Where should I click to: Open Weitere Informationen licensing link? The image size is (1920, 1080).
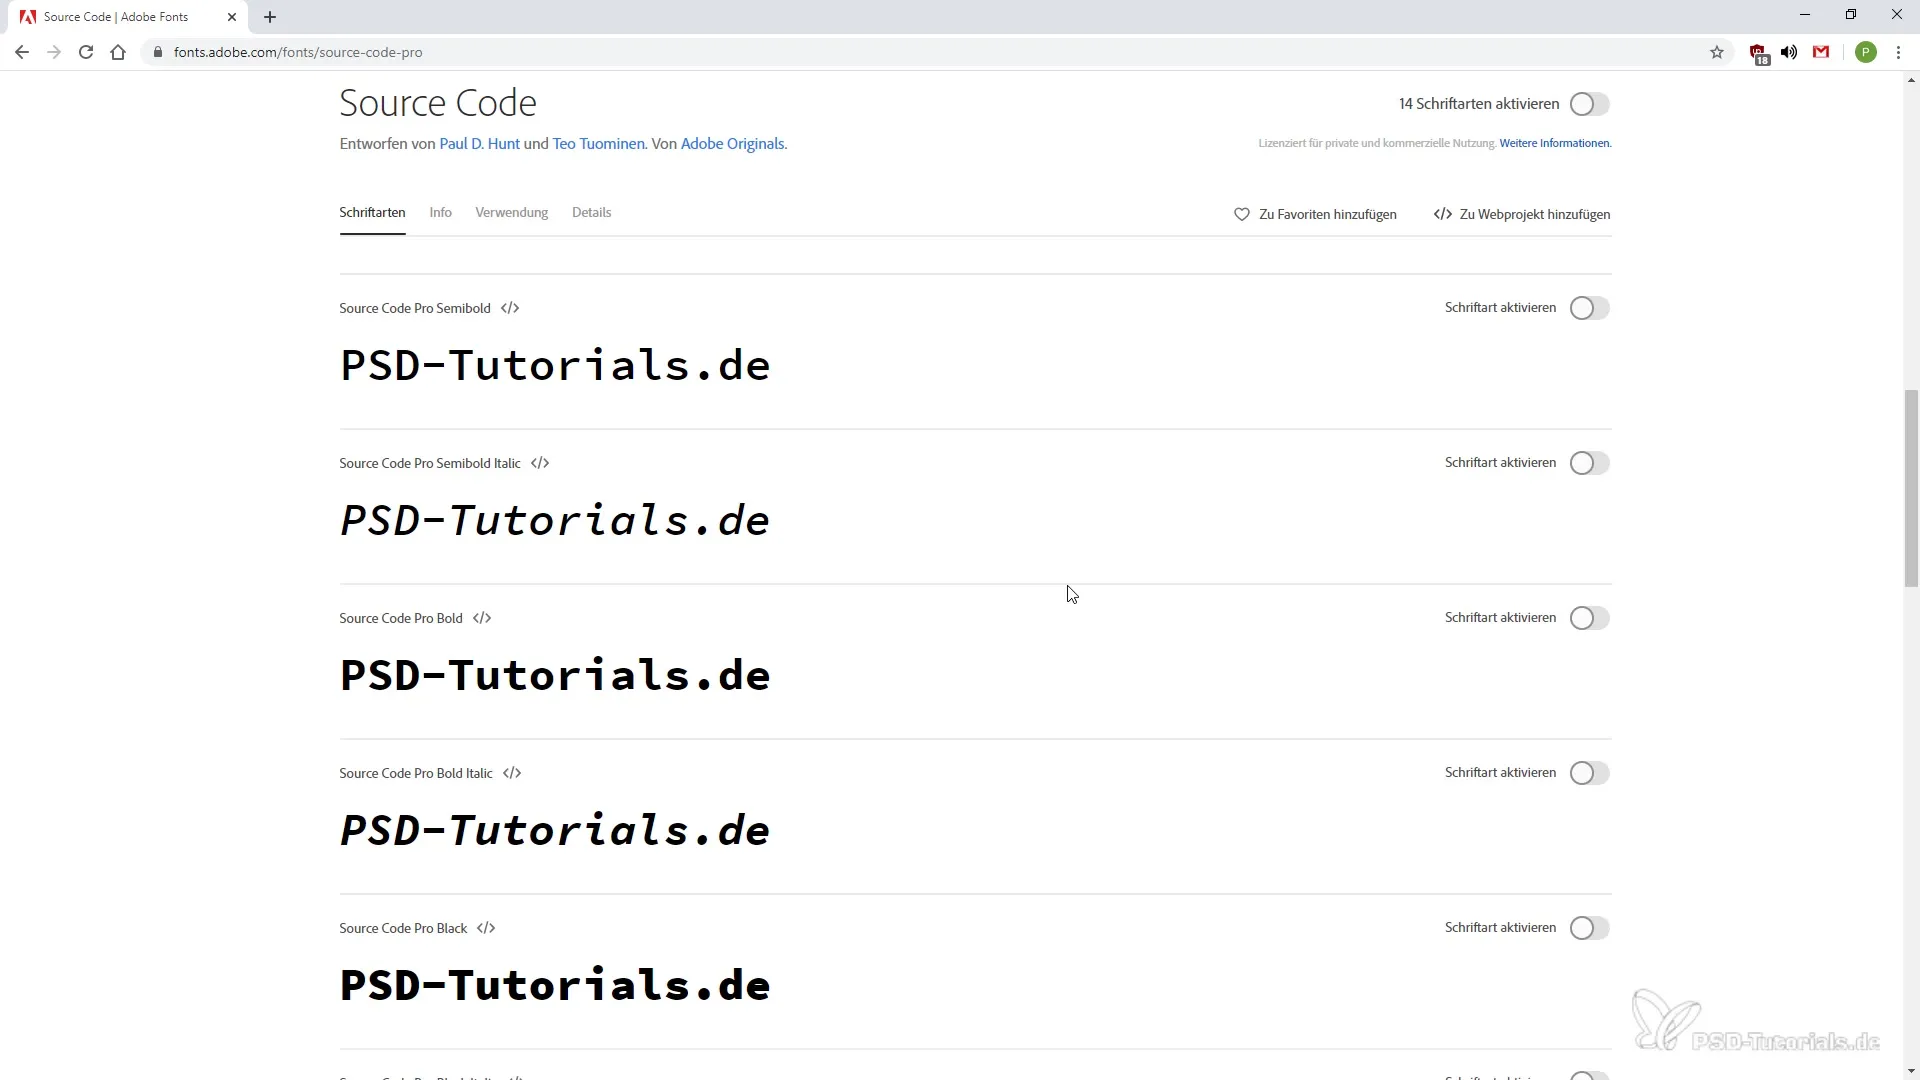pyautogui.click(x=1554, y=143)
